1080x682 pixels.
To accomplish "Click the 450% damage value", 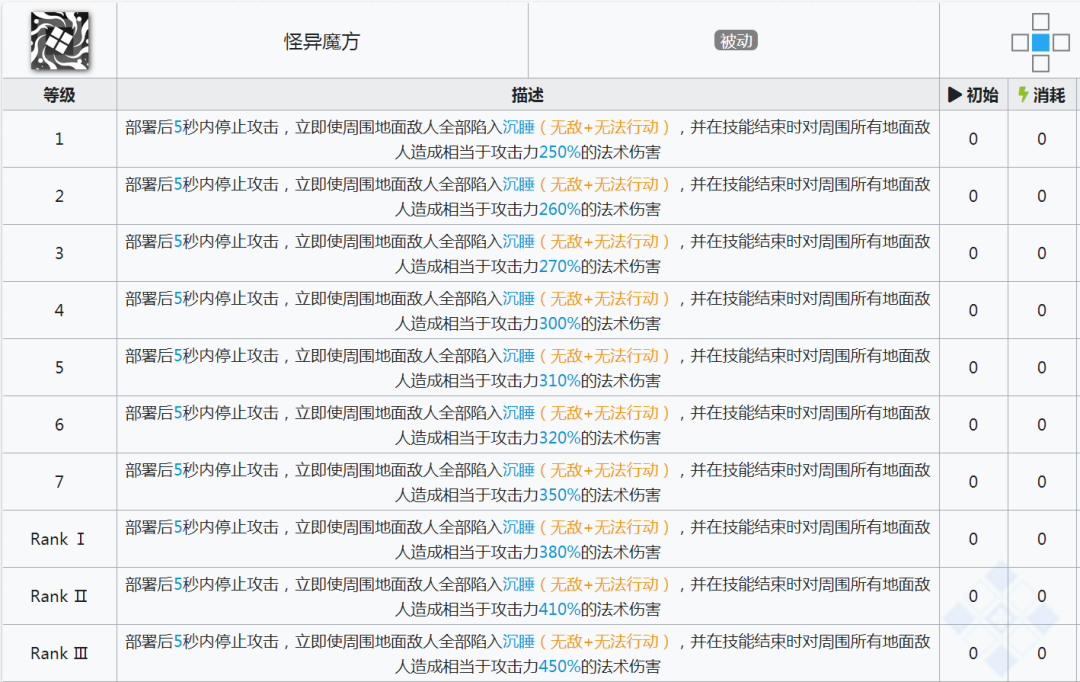I will (560, 666).
